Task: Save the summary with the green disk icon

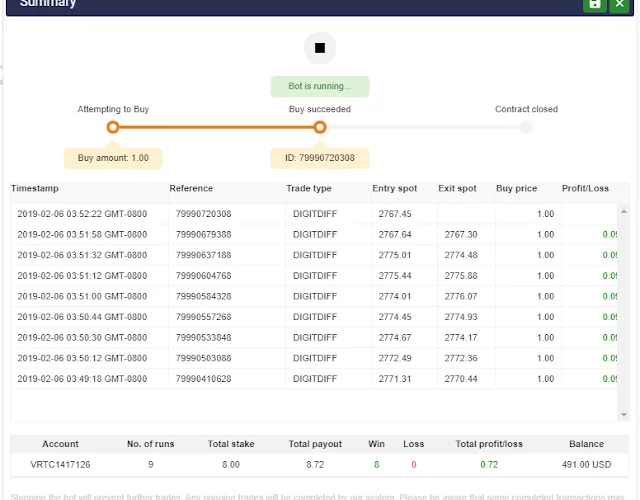Action: (x=595, y=5)
